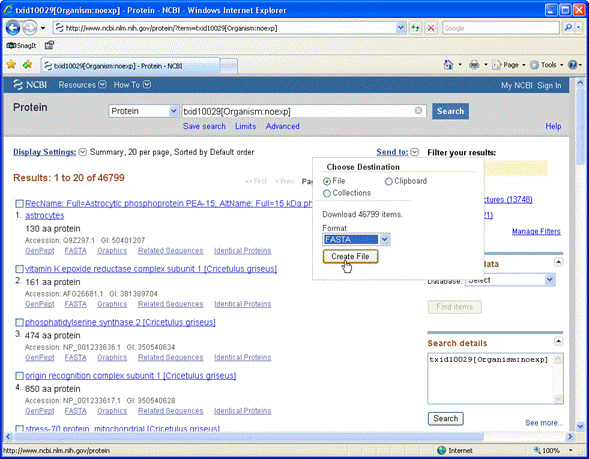Click the Save search link
Image resolution: width=589 pixels, height=459 pixels.
click(x=204, y=127)
